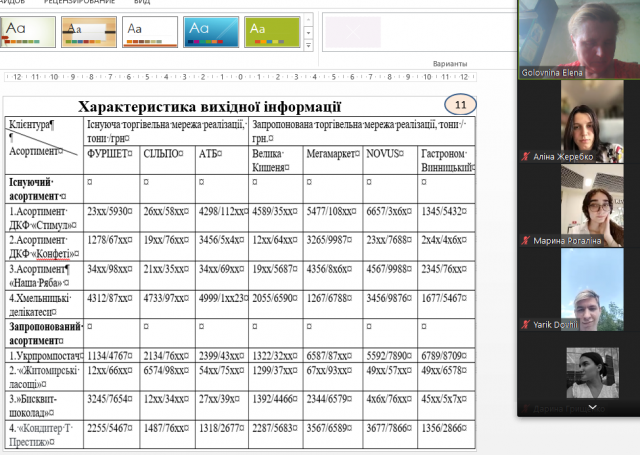This screenshot has height=455, width=640.
Task: Click cell value 3265/9987
Action: tap(329, 240)
